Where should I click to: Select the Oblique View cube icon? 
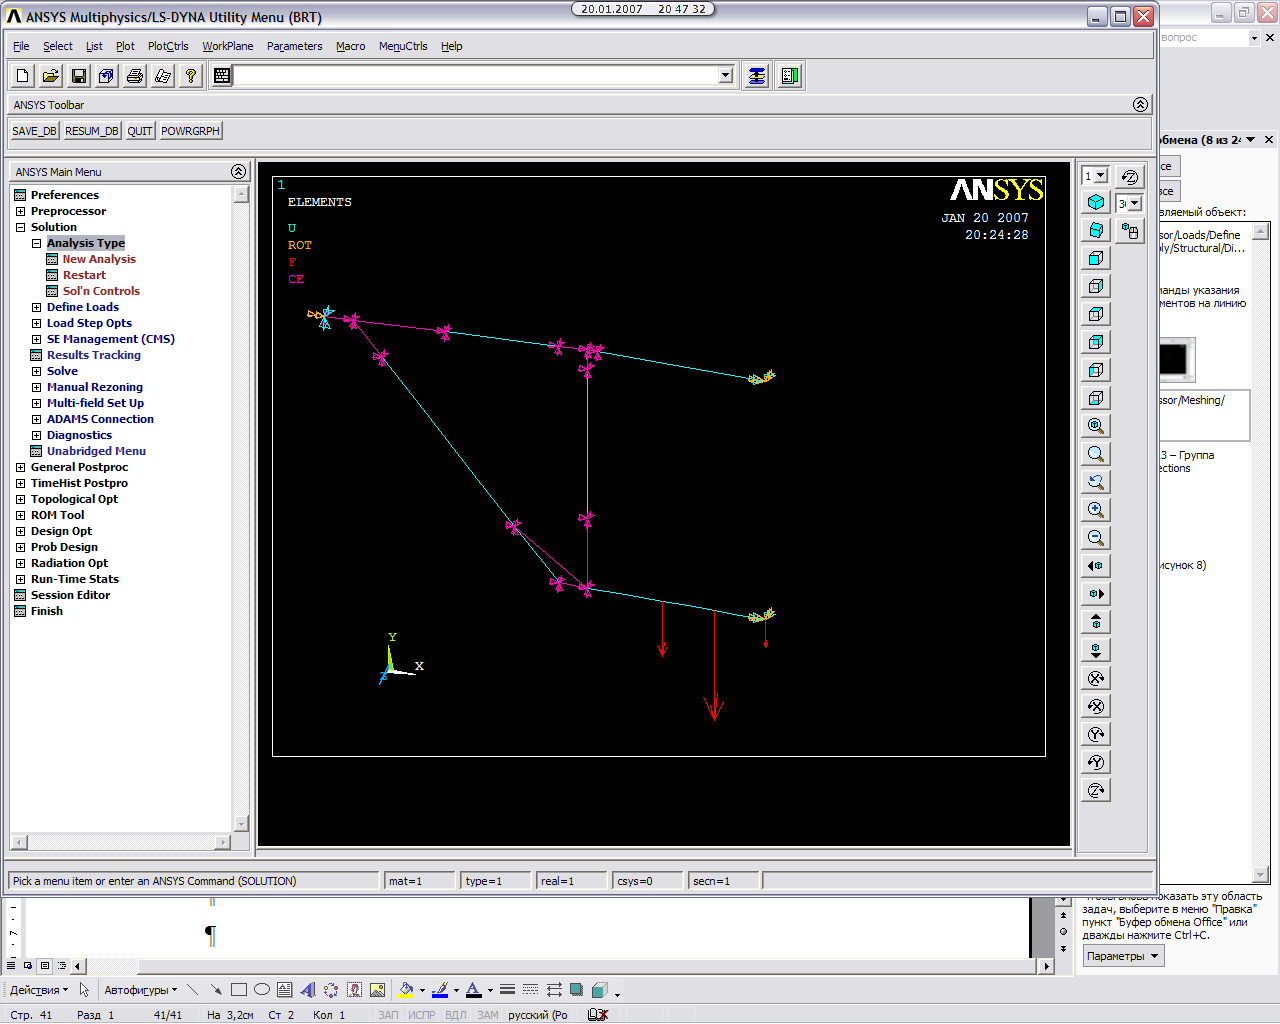(1096, 230)
